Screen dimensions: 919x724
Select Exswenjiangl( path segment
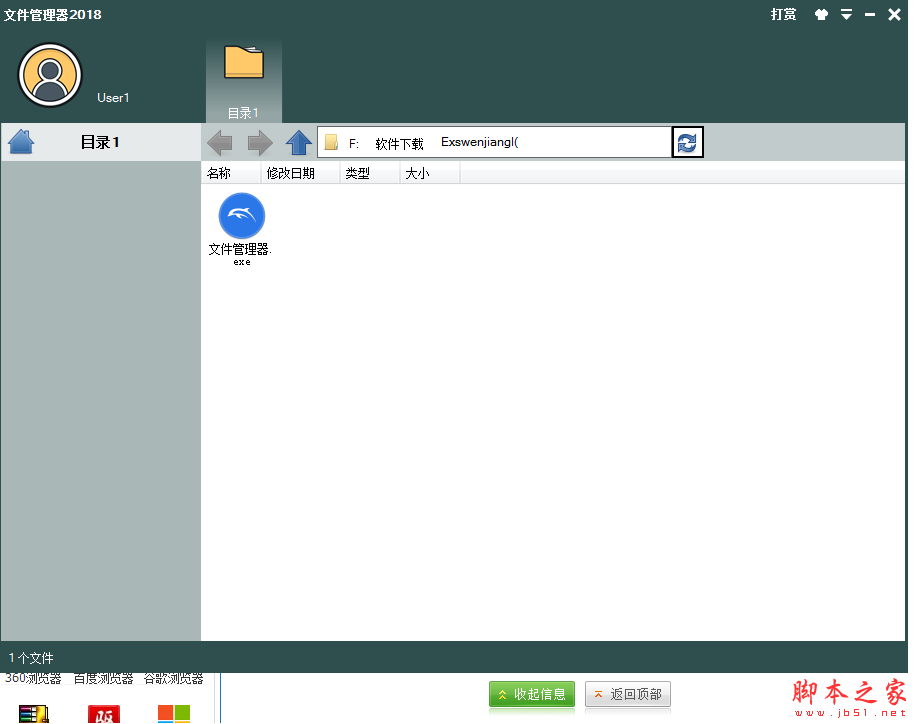tap(479, 142)
